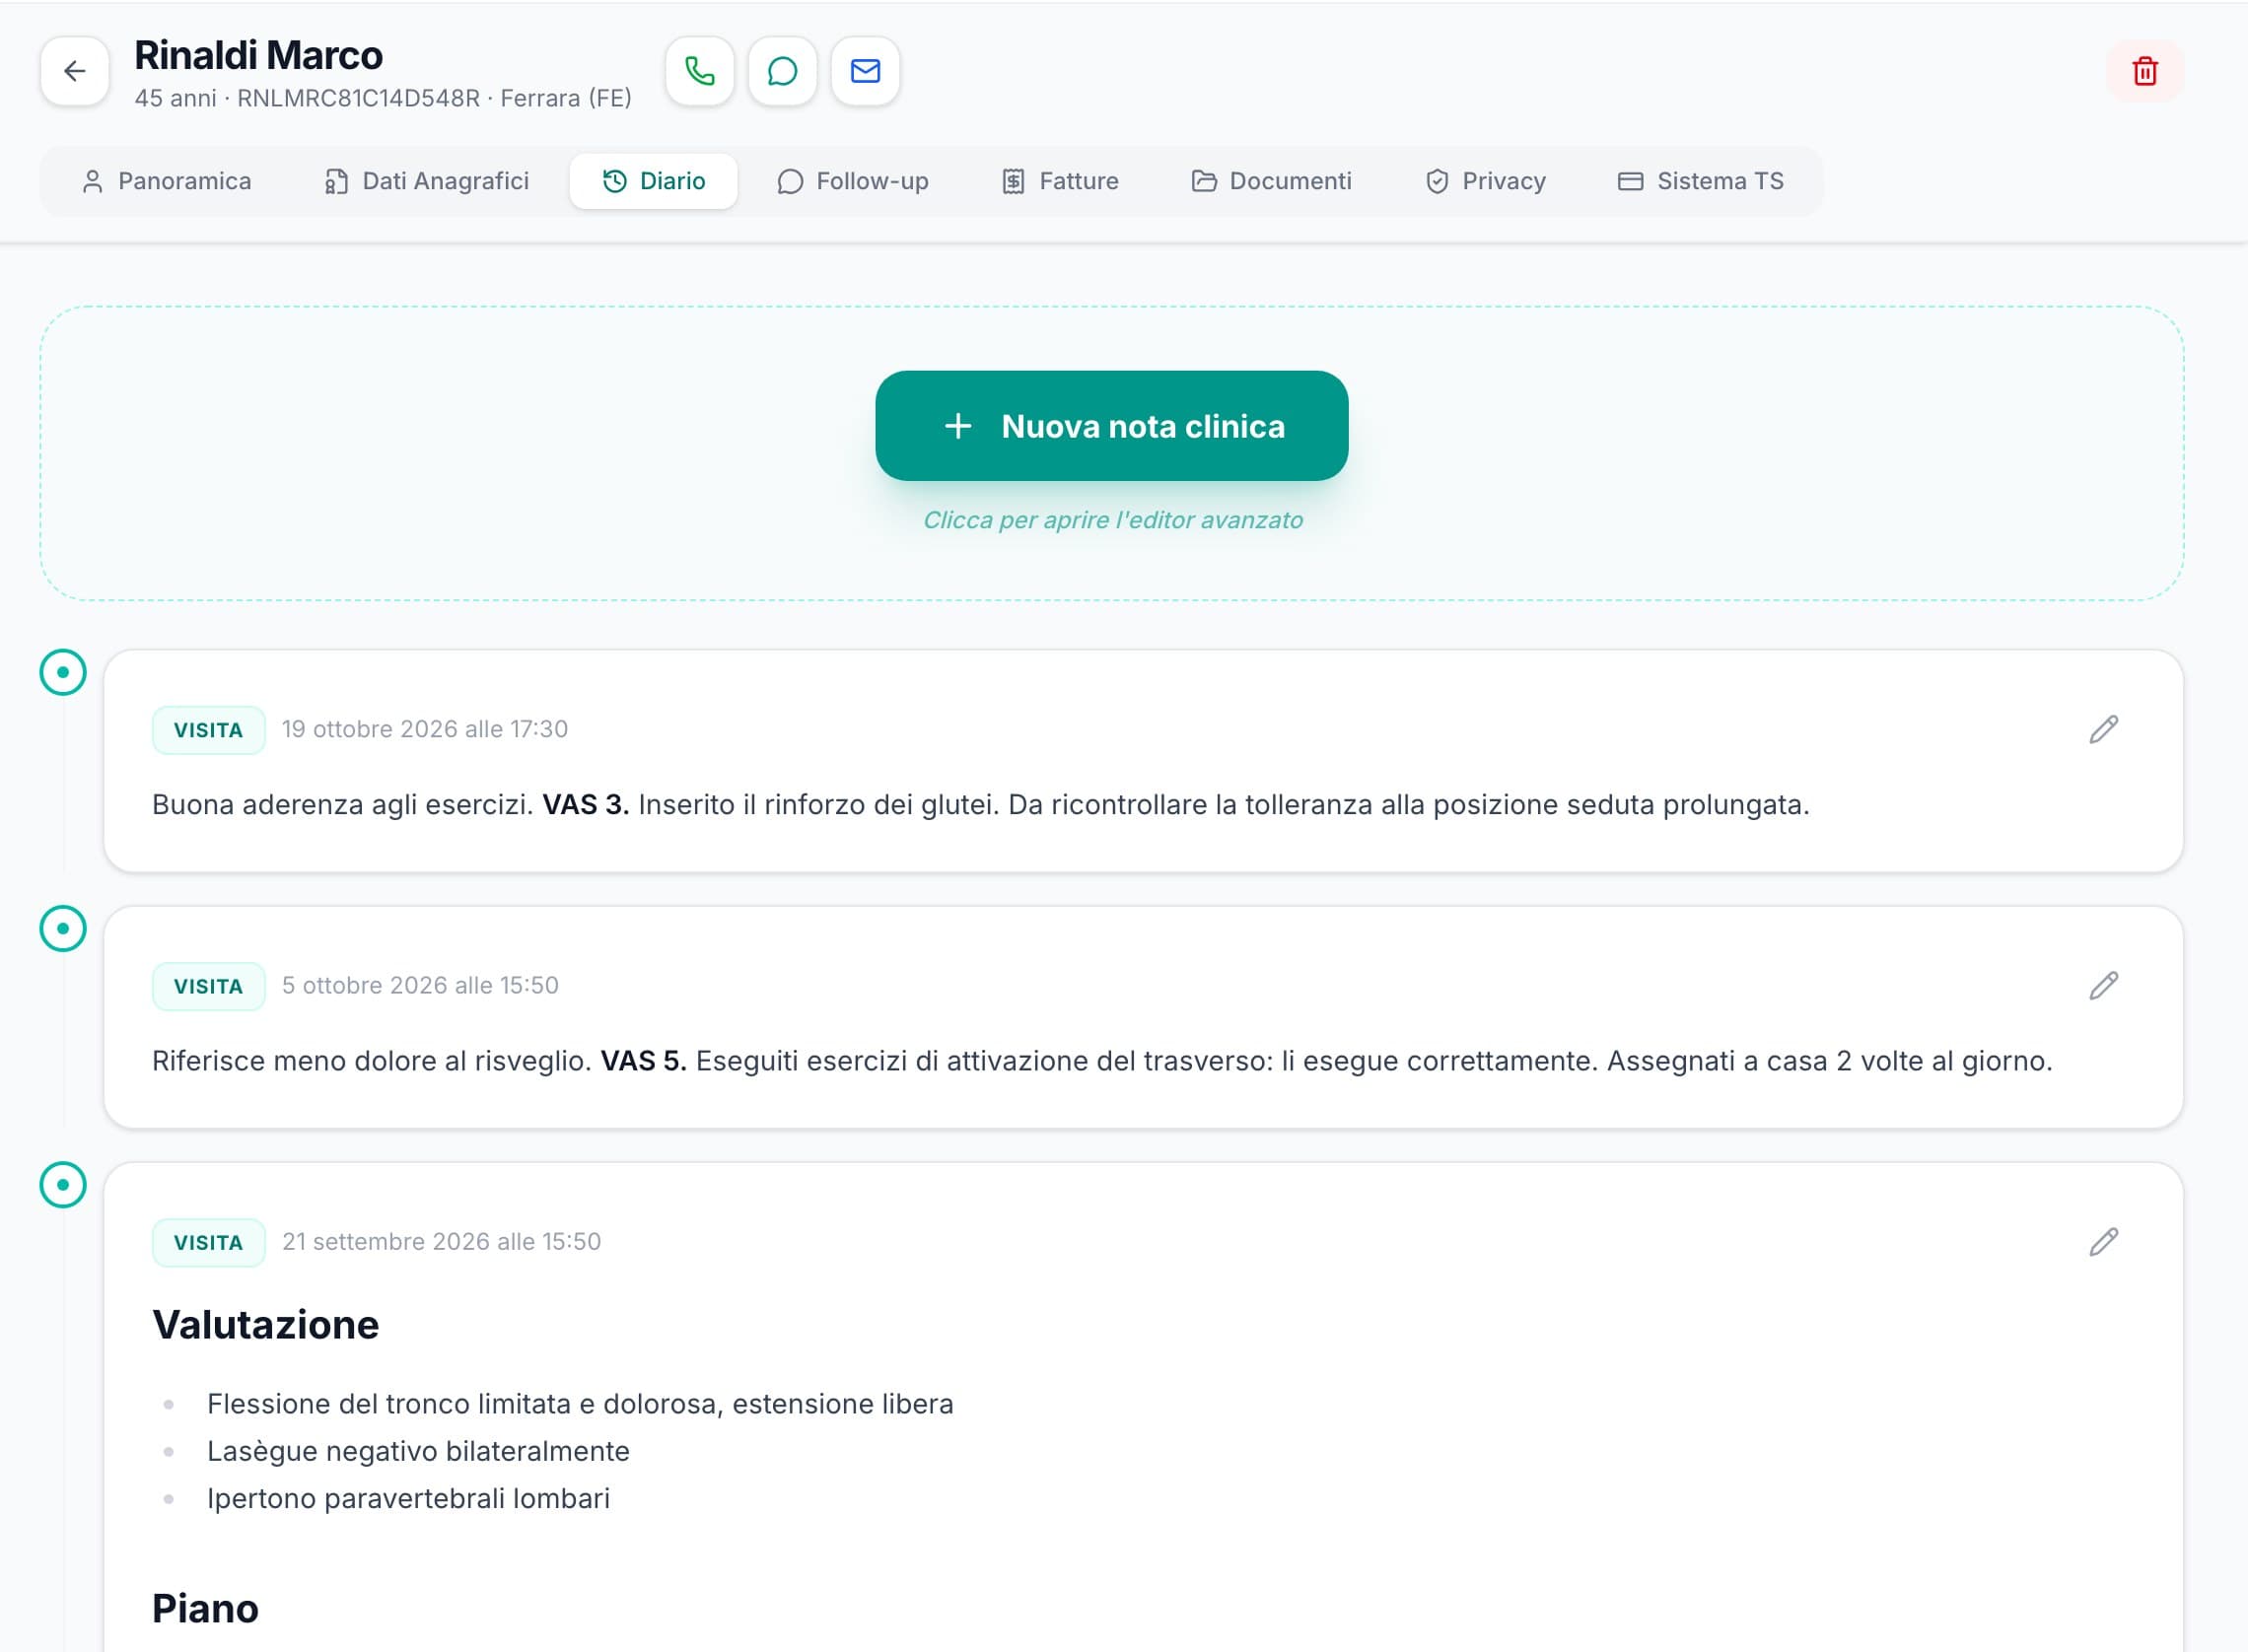Click the Piano heading
The width and height of the screenshot is (2248, 1652).
coord(205,1608)
